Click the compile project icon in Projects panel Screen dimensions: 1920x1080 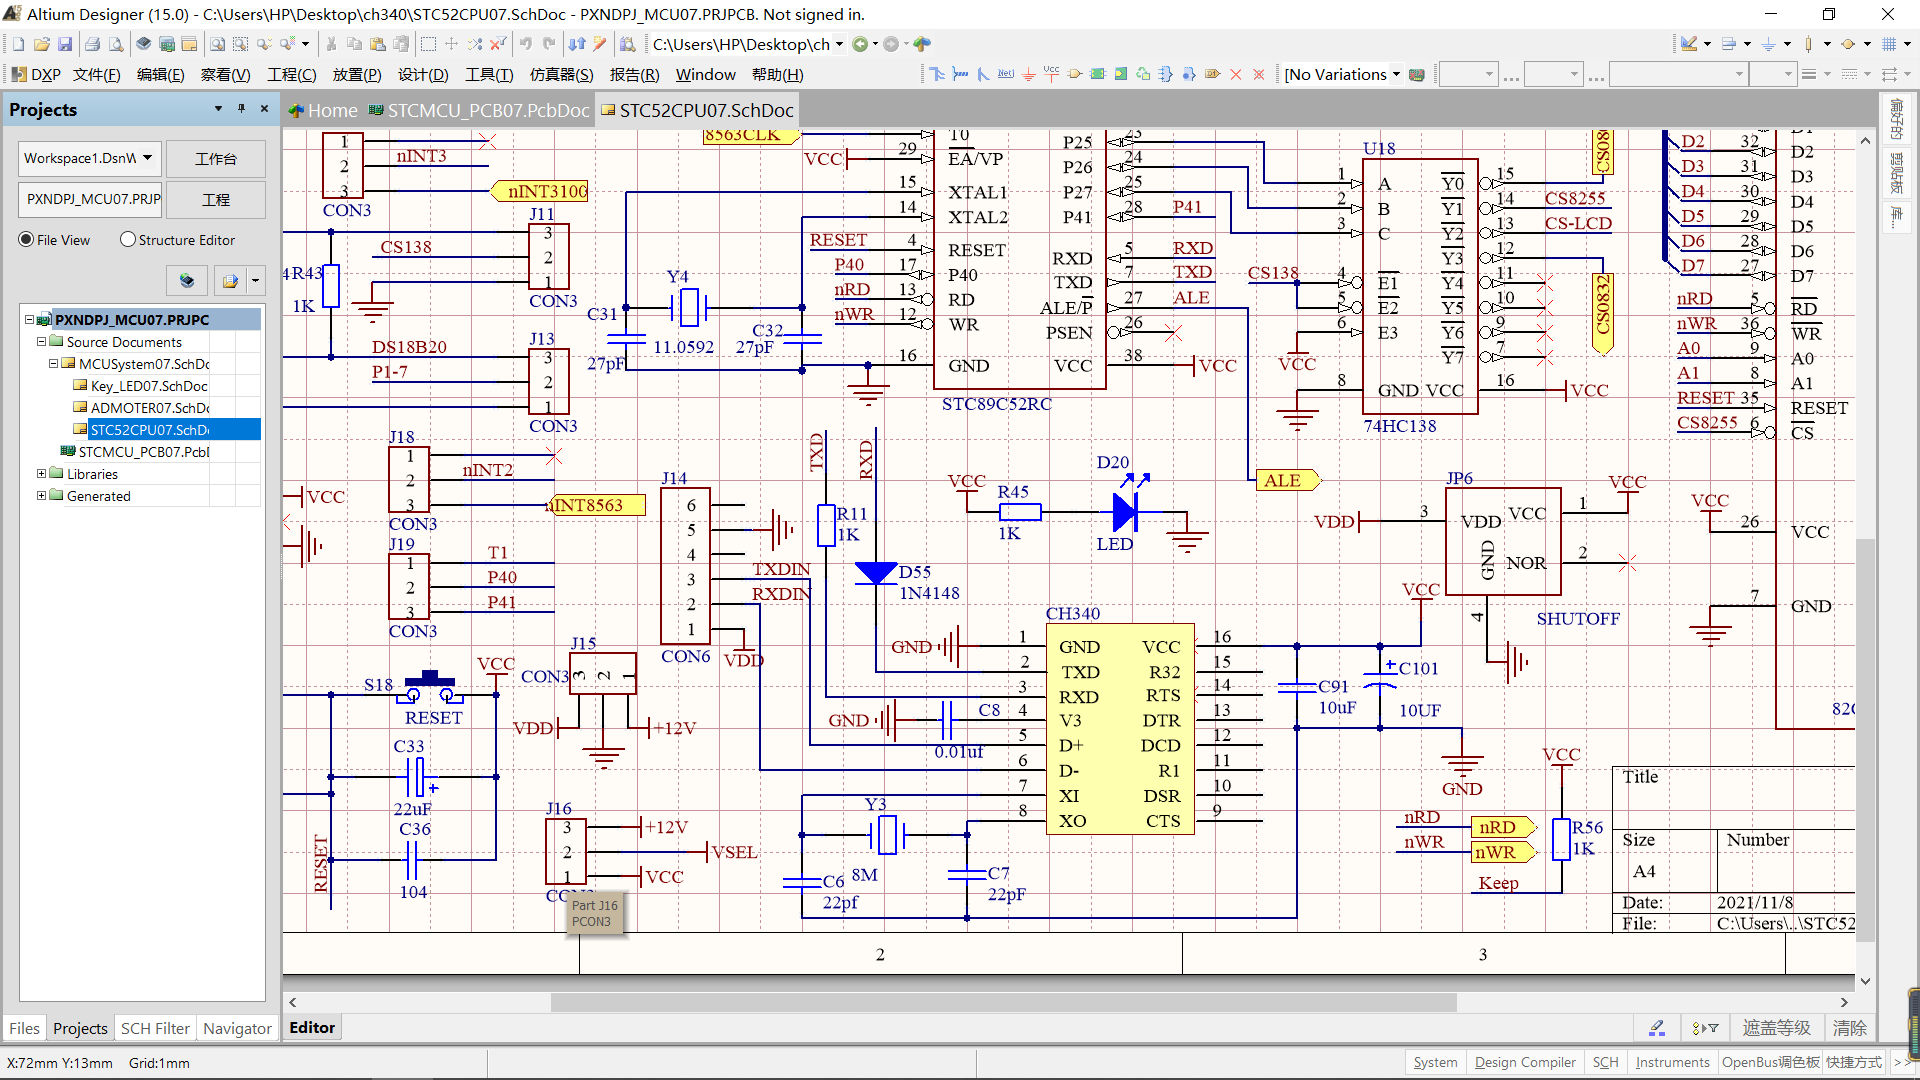(x=187, y=281)
